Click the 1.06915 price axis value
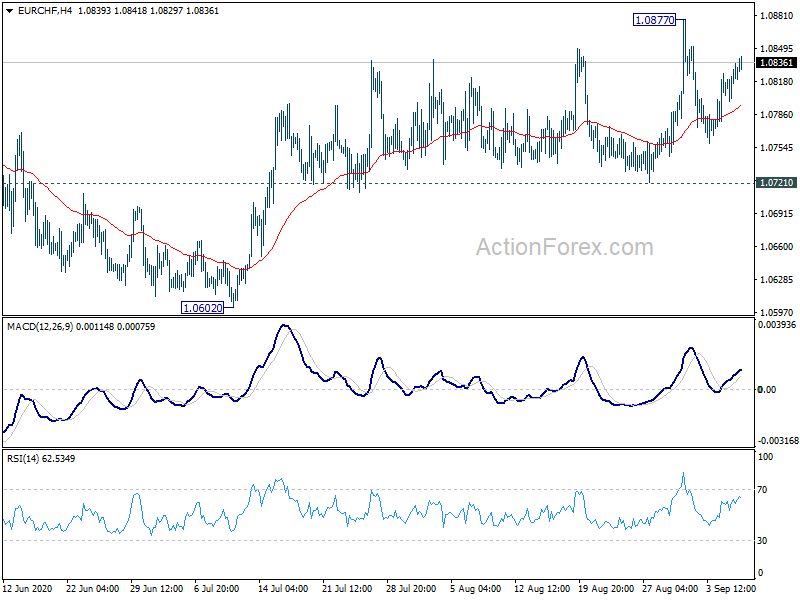 click(777, 213)
